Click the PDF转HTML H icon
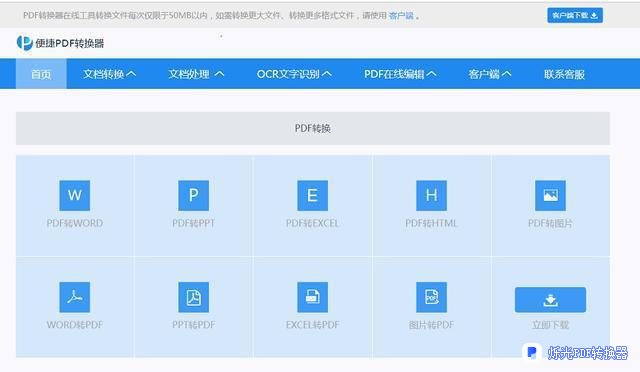 (431, 195)
